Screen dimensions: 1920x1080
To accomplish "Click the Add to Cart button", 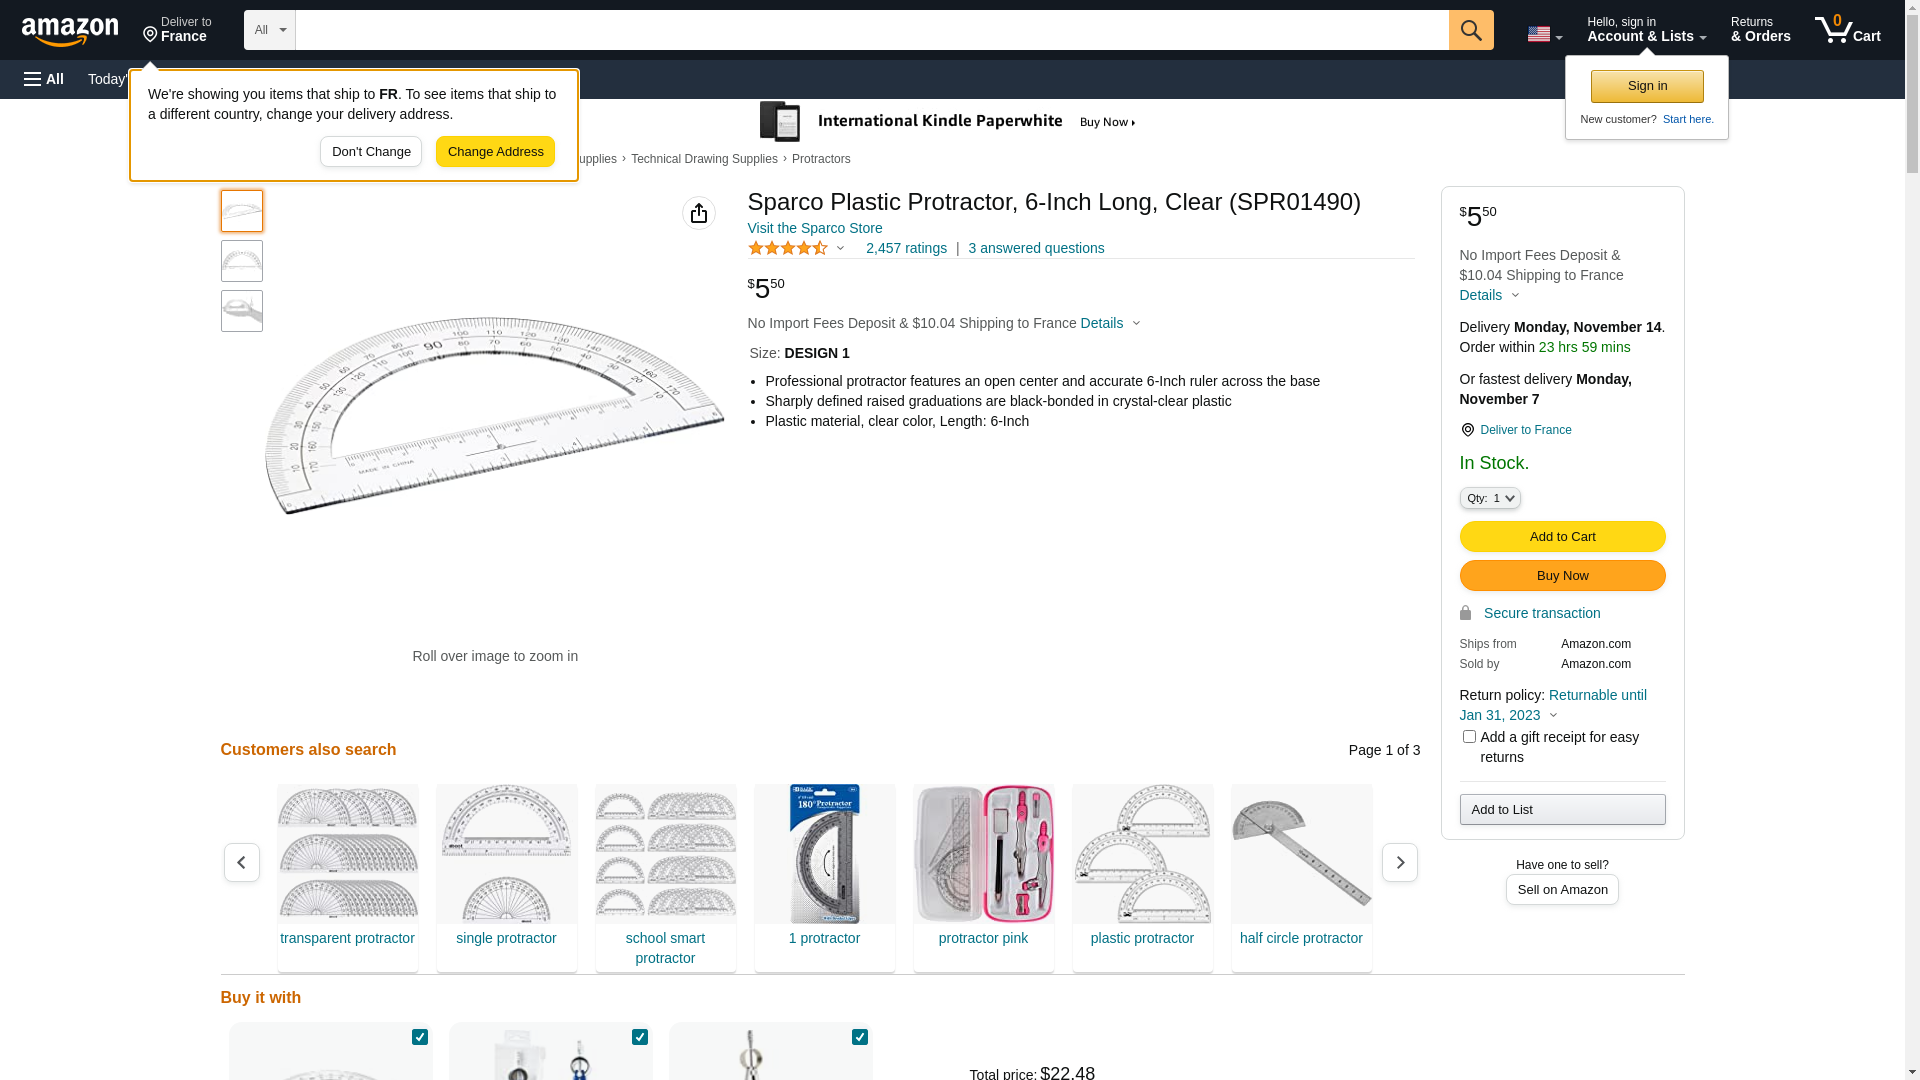I will (x=1562, y=536).
